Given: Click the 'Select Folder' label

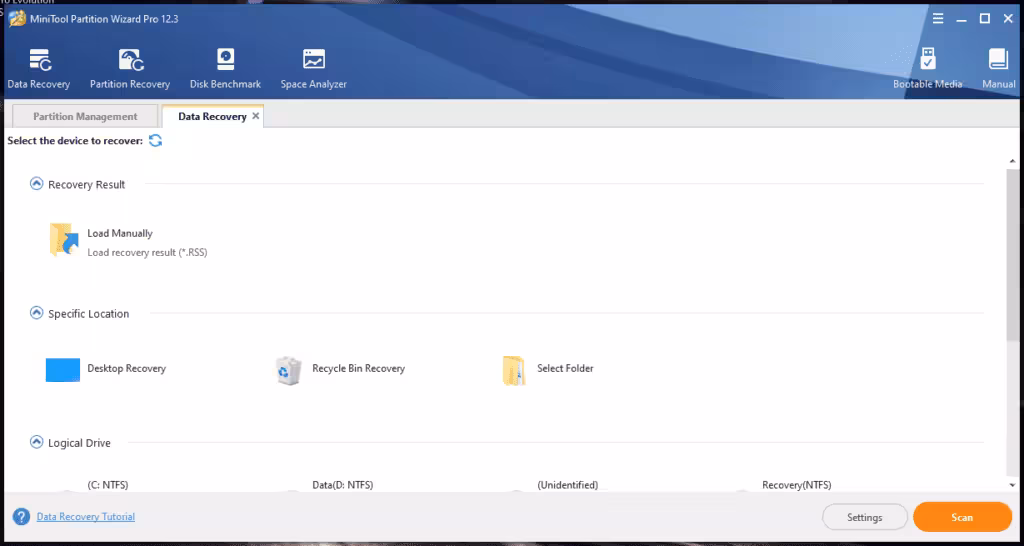Looking at the screenshot, I should pos(566,368).
